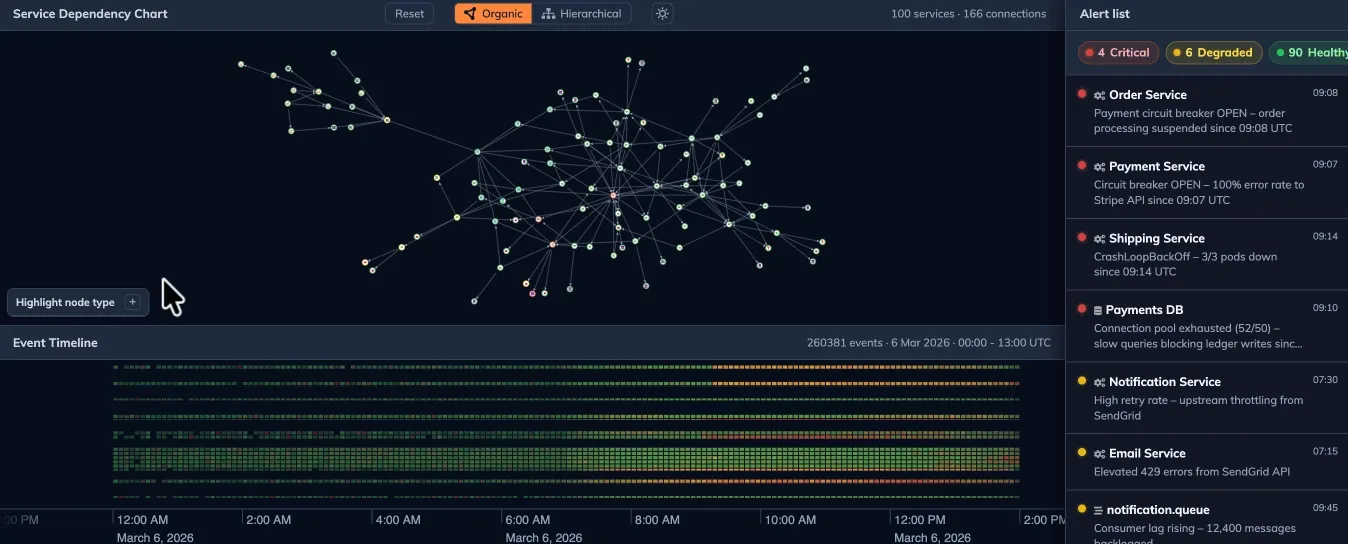Open the Shipping Service alert
The width and height of the screenshot is (1348, 544).
1207,255
